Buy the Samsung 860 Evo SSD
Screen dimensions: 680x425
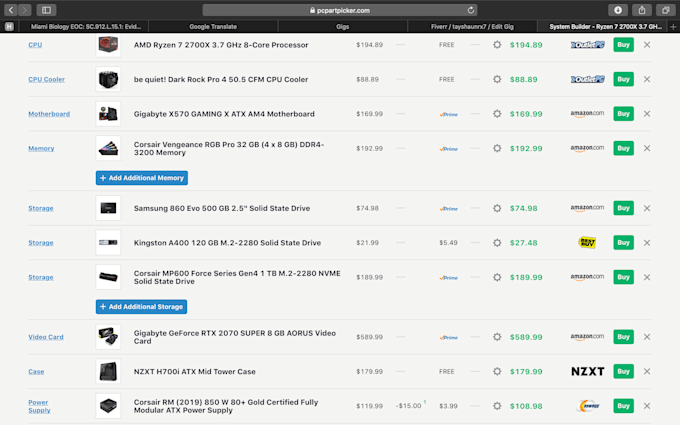pos(624,208)
